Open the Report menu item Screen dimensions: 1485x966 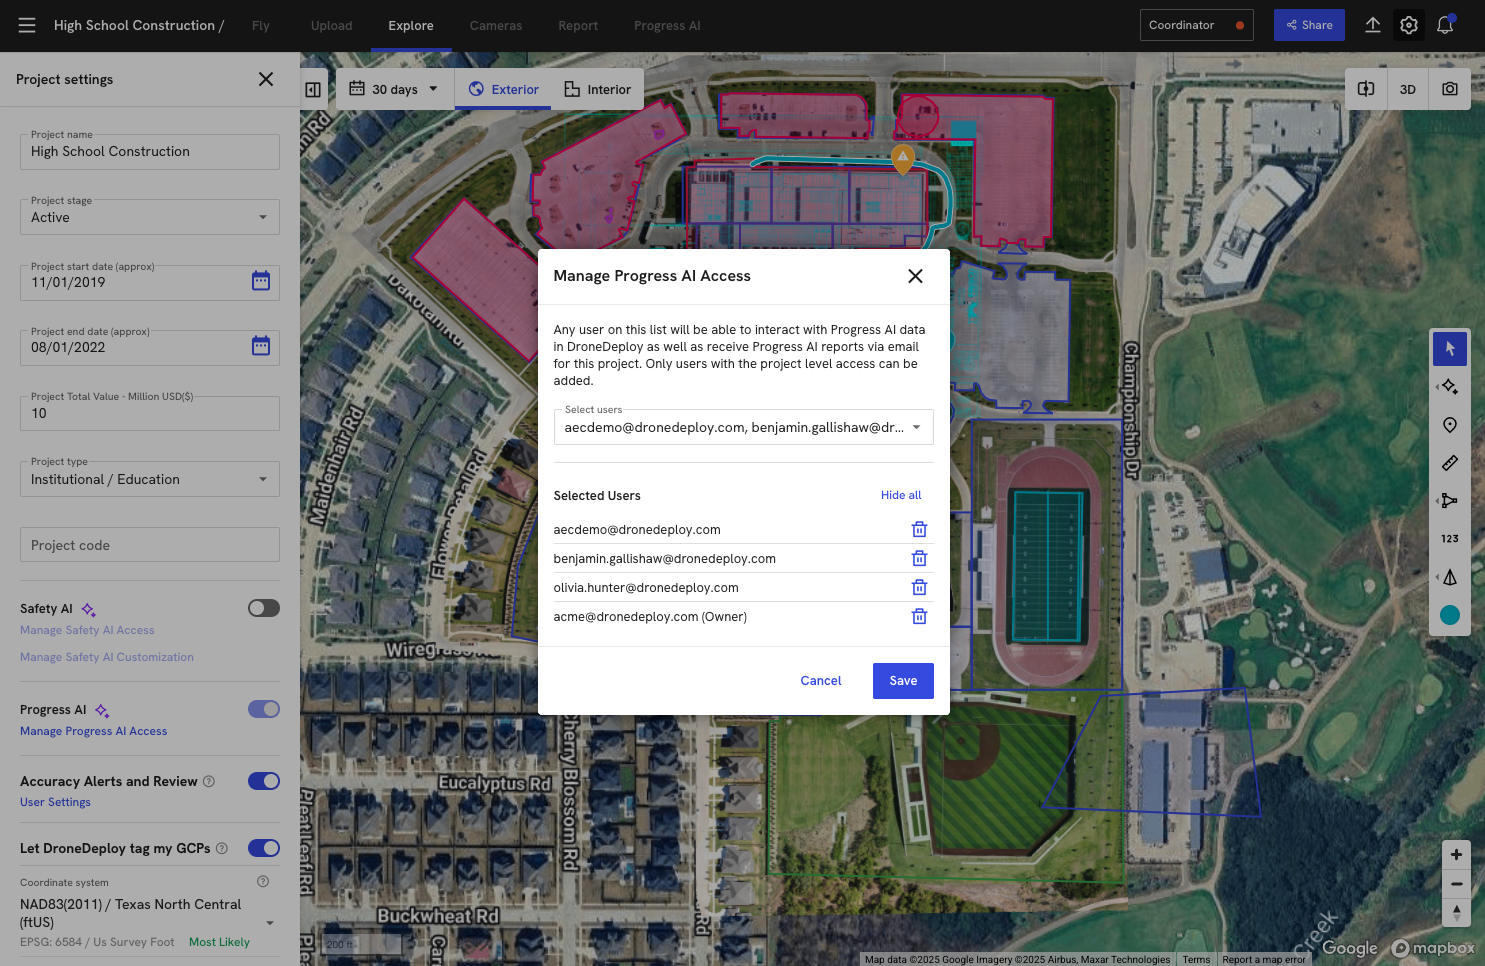click(x=578, y=25)
